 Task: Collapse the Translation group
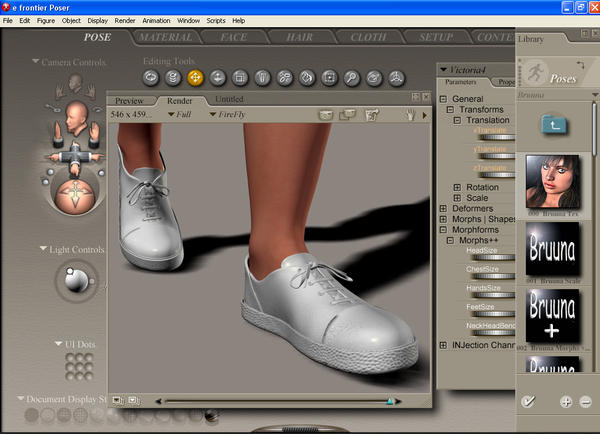click(x=457, y=121)
